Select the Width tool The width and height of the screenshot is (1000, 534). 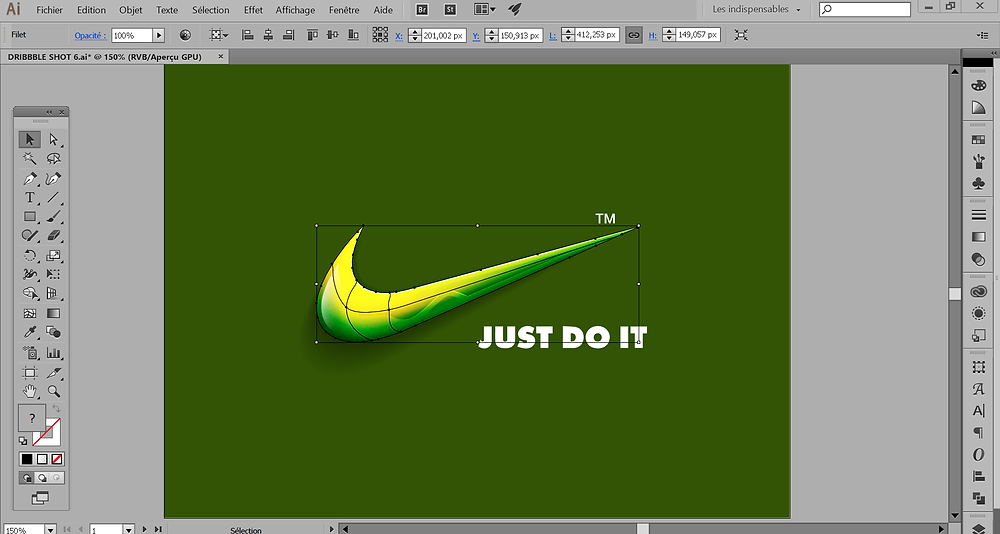pos(30,274)
